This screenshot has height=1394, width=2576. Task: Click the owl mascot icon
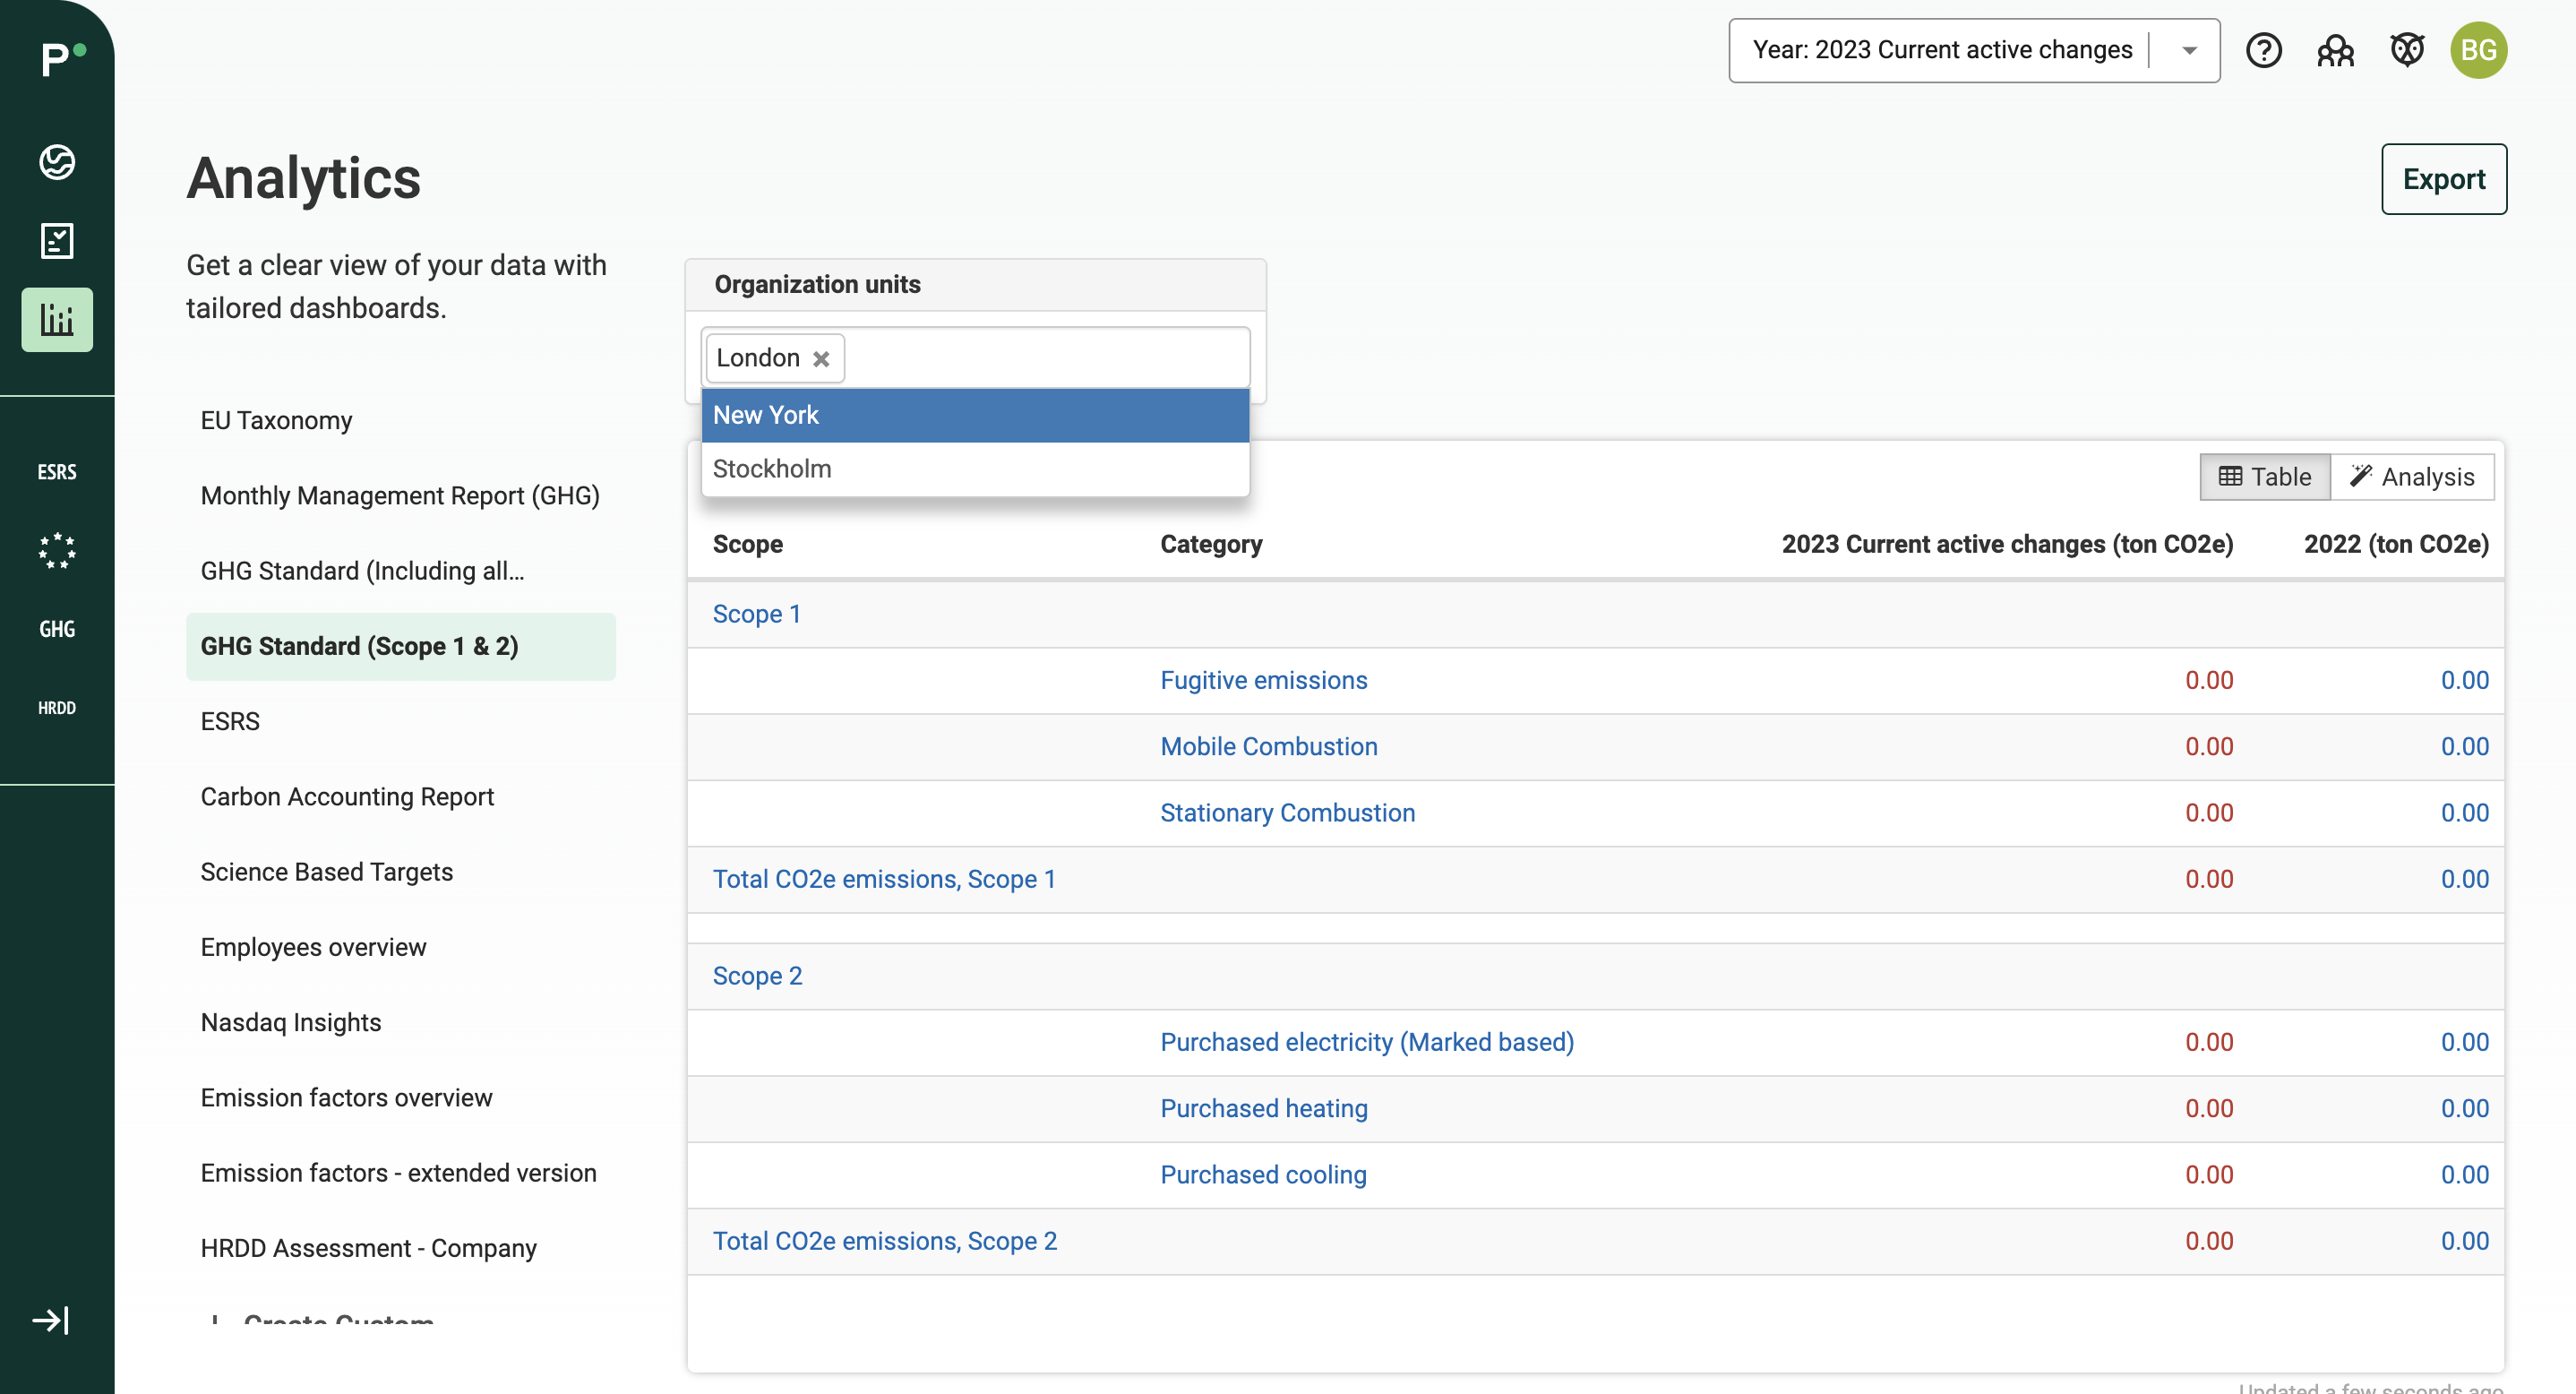(x=2407, y=50)
